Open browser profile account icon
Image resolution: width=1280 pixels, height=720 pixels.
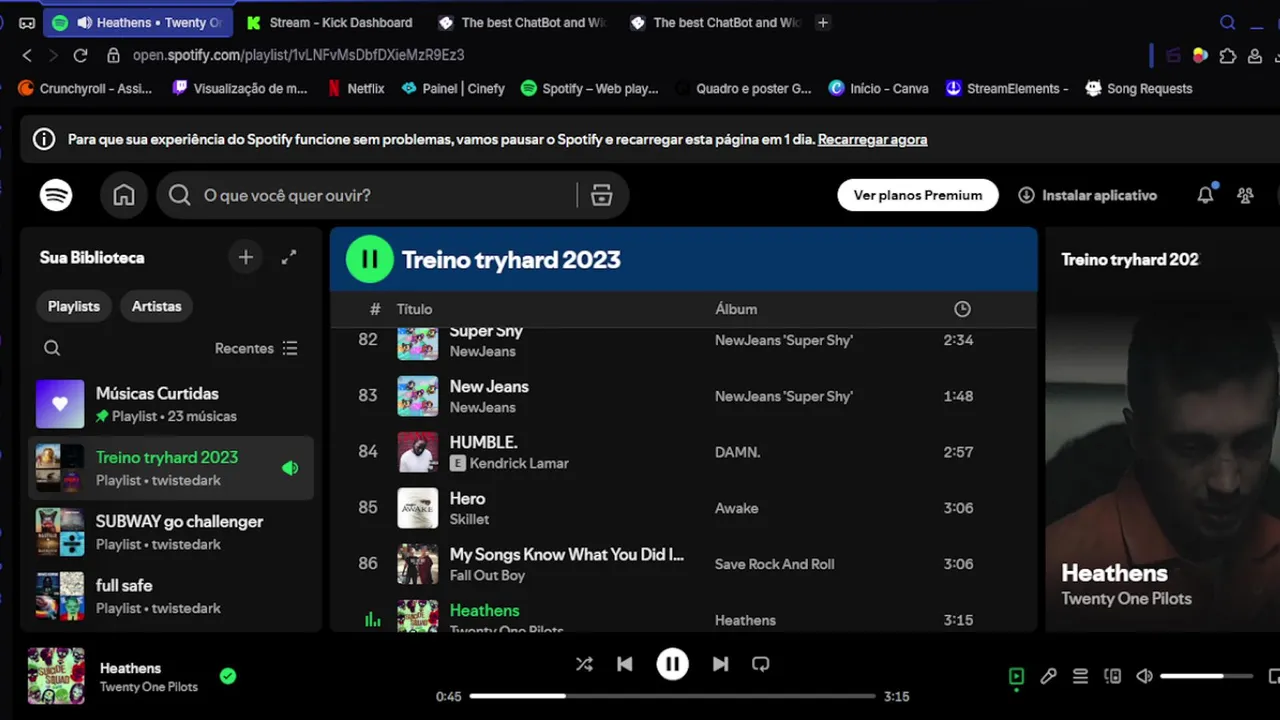coord(1254,55)
